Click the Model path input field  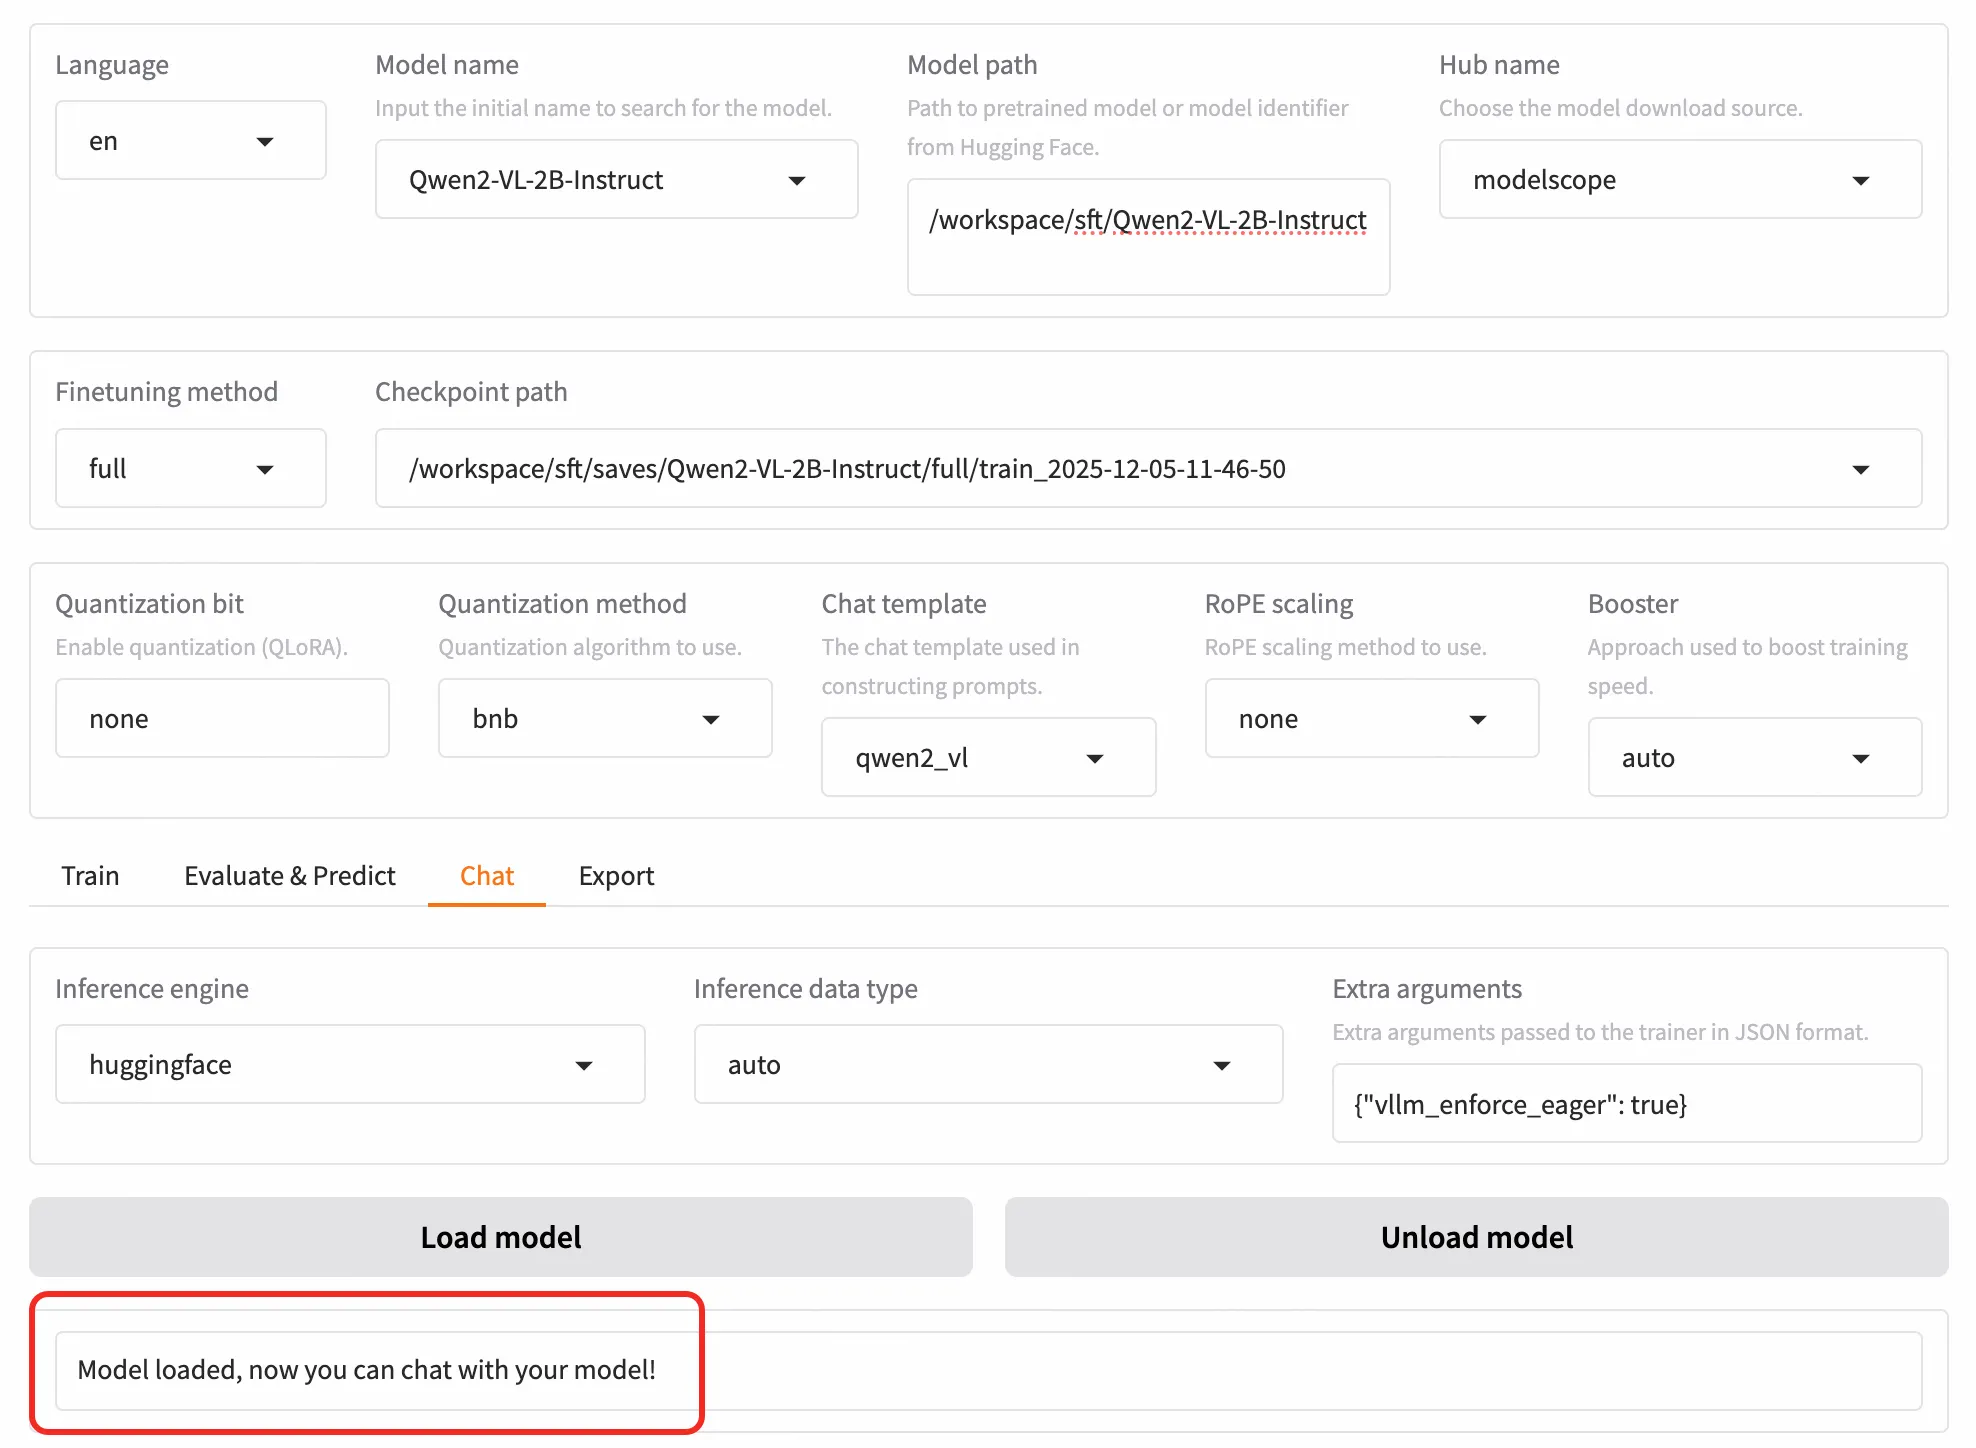pyautogui.click(x=1147, y=236)
